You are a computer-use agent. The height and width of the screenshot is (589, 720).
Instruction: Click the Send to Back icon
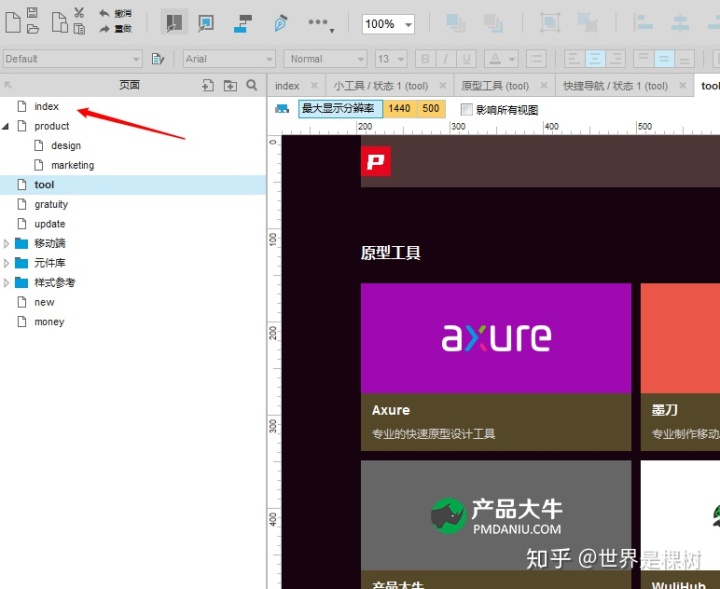pyautogui.click(x=493, y=22)
